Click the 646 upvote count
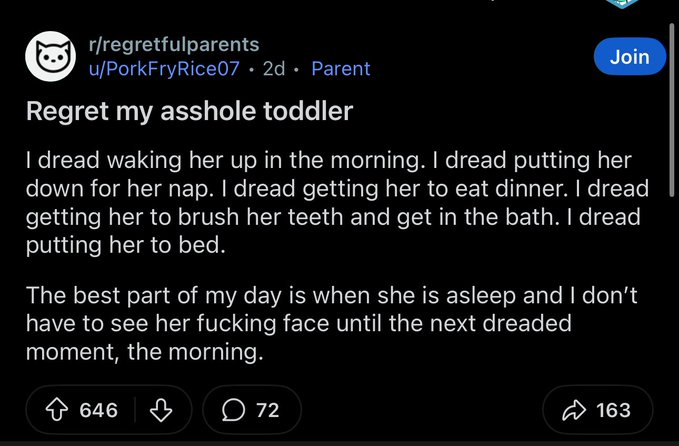 tap(98, 410)
